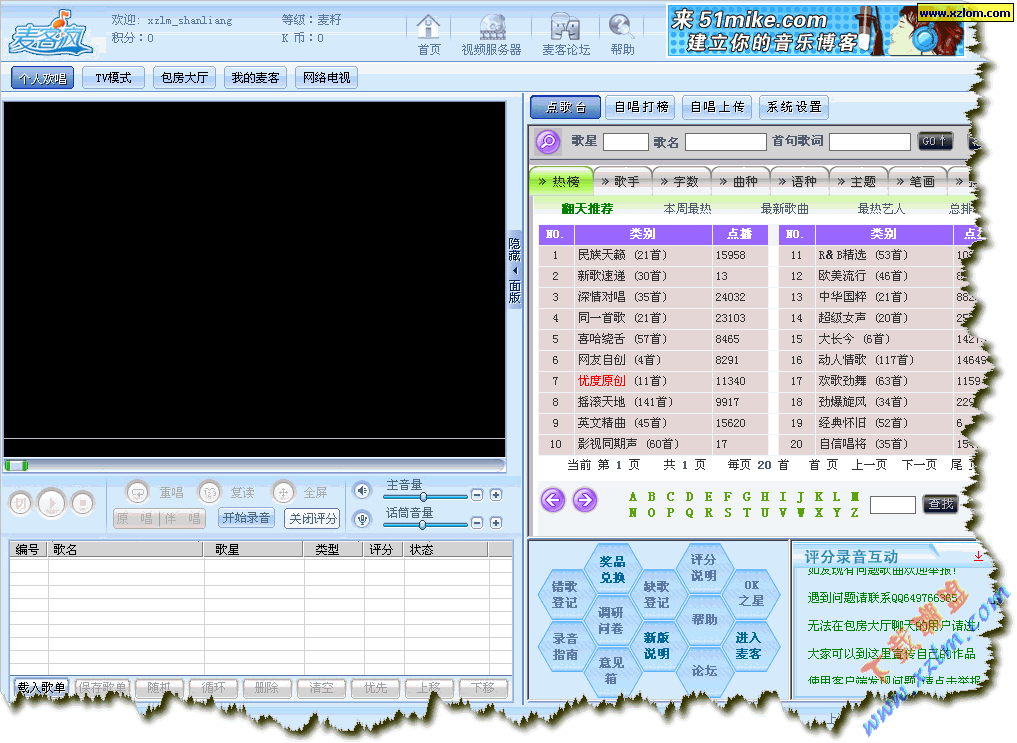Toggle the 关闭评分 scoring button
This screenshot has width=1017, height=743.
[312, 518]
